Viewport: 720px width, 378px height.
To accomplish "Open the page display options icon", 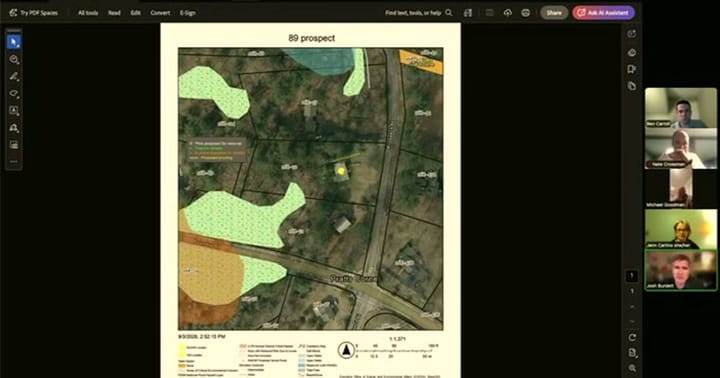I will (632, 353).
